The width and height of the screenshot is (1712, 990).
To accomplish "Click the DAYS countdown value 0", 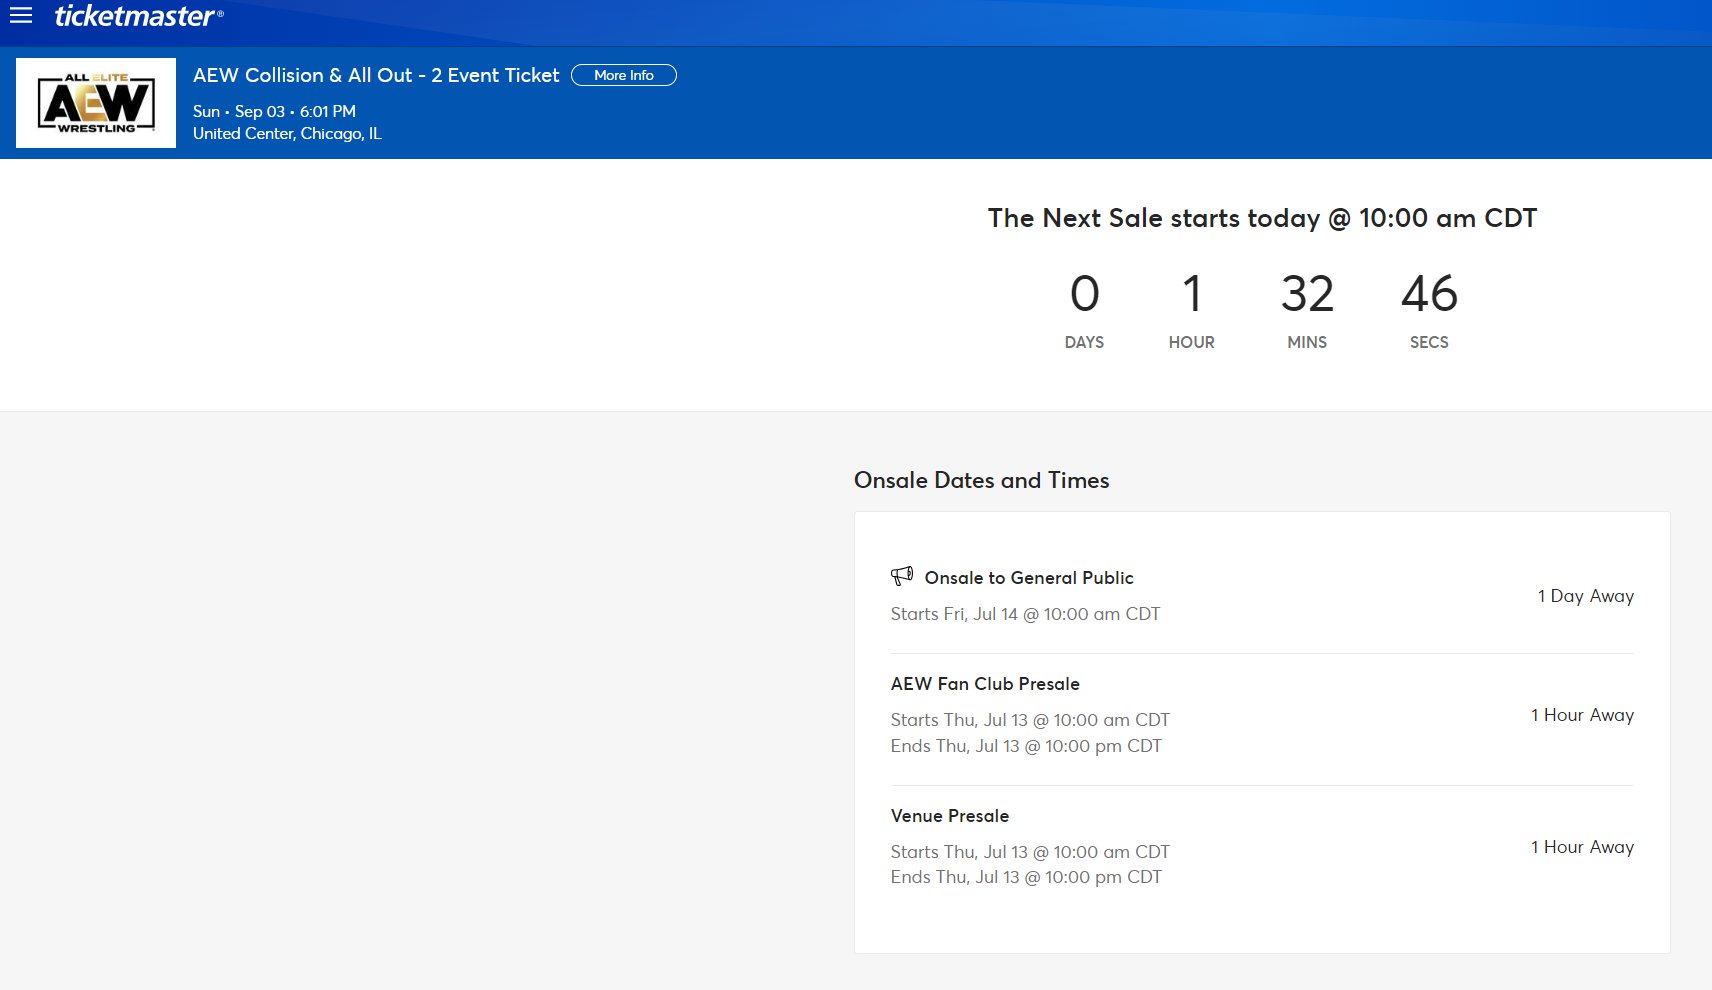I will point(1085,294).
